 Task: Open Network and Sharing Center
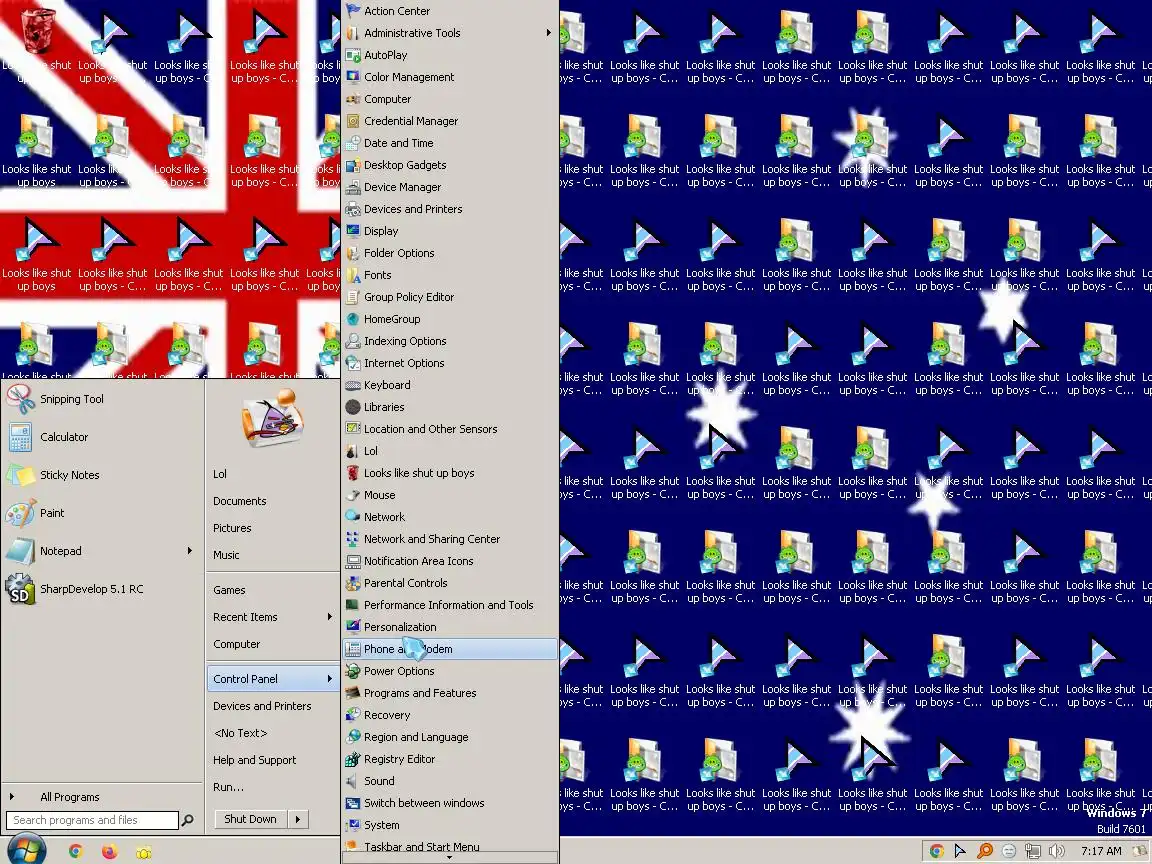pos(450,539)
